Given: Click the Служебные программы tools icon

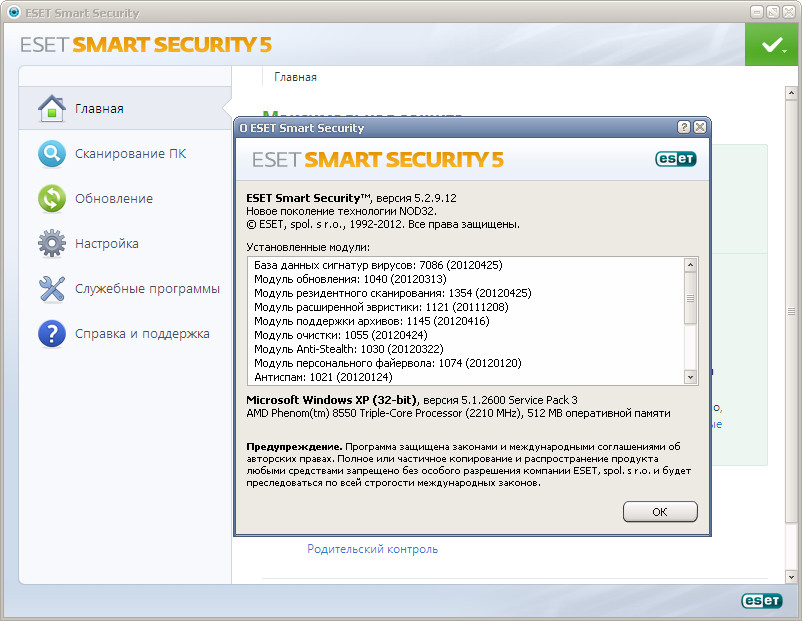Looking at the screenshot, I should click(x=51, y=289).
